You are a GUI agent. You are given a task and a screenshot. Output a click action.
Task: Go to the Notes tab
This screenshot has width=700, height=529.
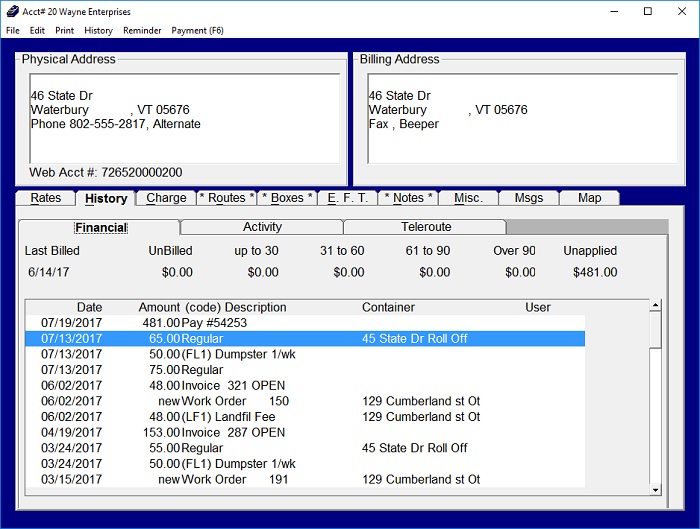pos(408,198)
